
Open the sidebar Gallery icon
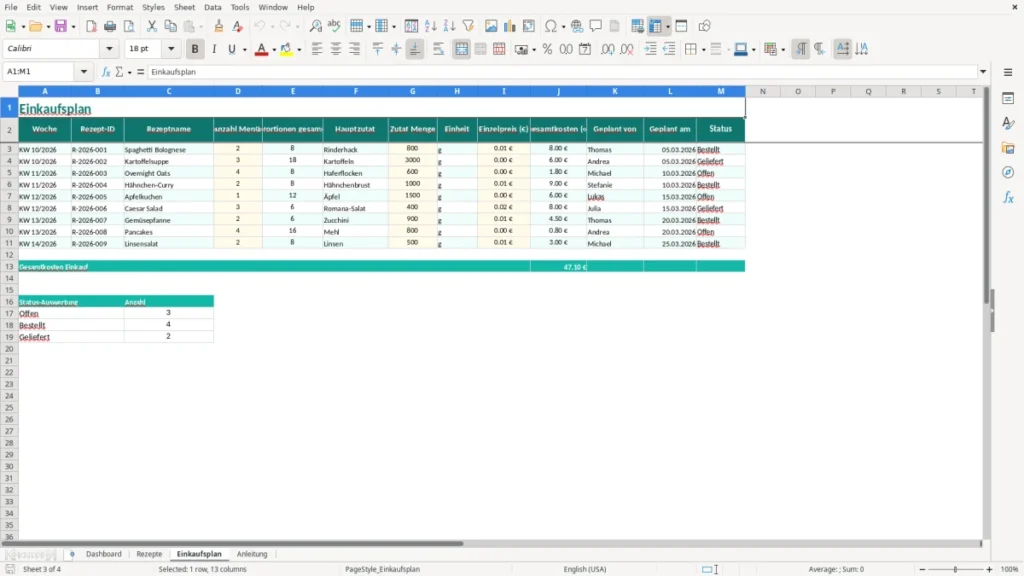[1008, 148]
